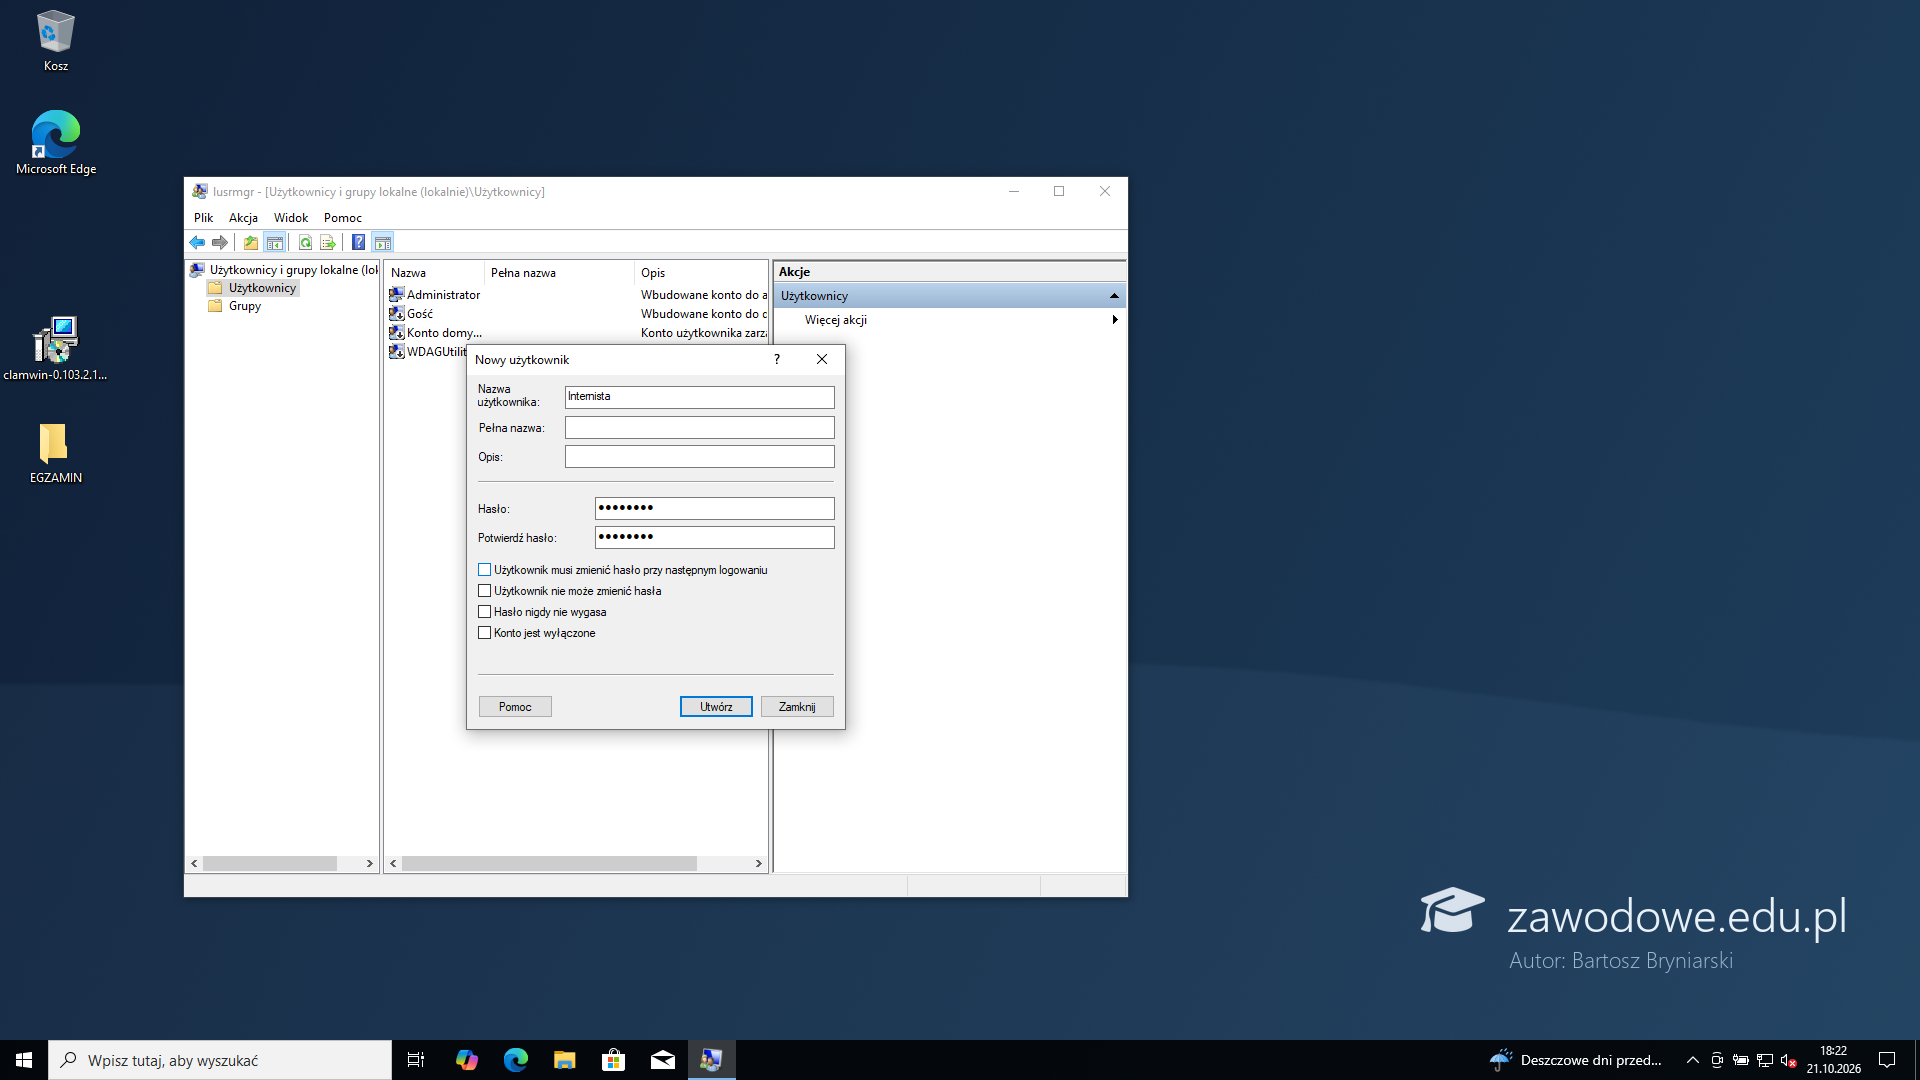Click the Export list toolbar icon
This screenshot has height=1080, width=1920.
[x=327, y=243]
